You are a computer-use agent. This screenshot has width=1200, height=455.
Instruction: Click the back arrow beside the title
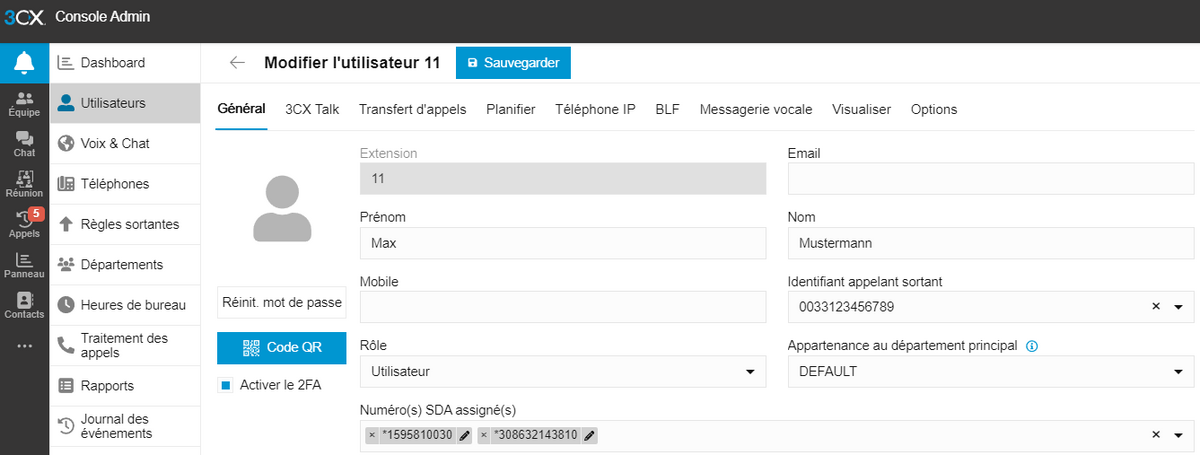click(237, 63)
